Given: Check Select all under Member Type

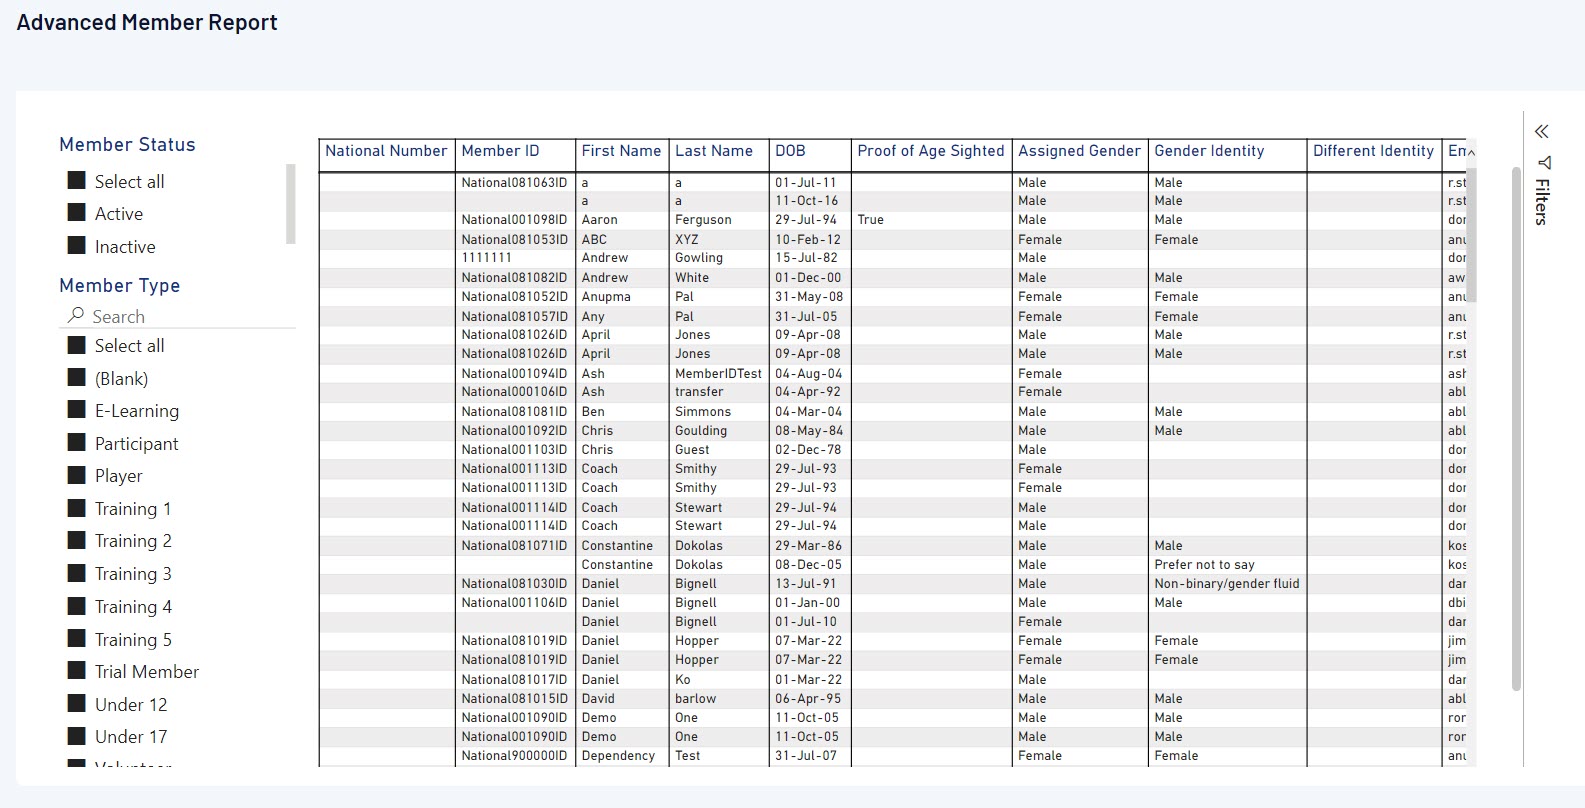Looking at the screenshot, I should pyautogui.click(x=77, y=345).
